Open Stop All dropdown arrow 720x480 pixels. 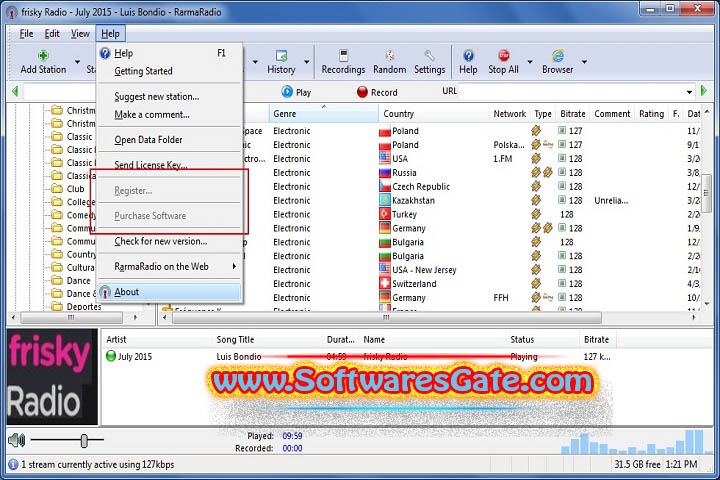tap(529, 62)
